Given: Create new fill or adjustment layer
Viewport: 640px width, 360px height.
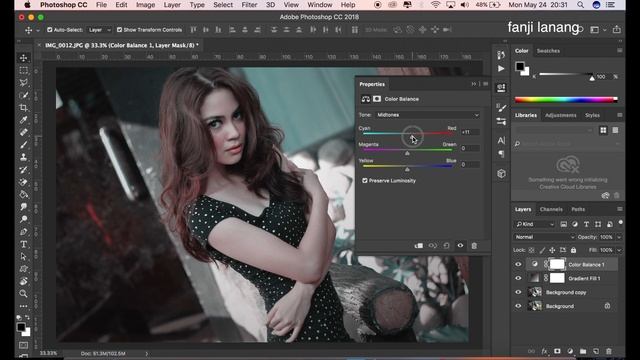Looking at the screenshot, I should 570,351.
